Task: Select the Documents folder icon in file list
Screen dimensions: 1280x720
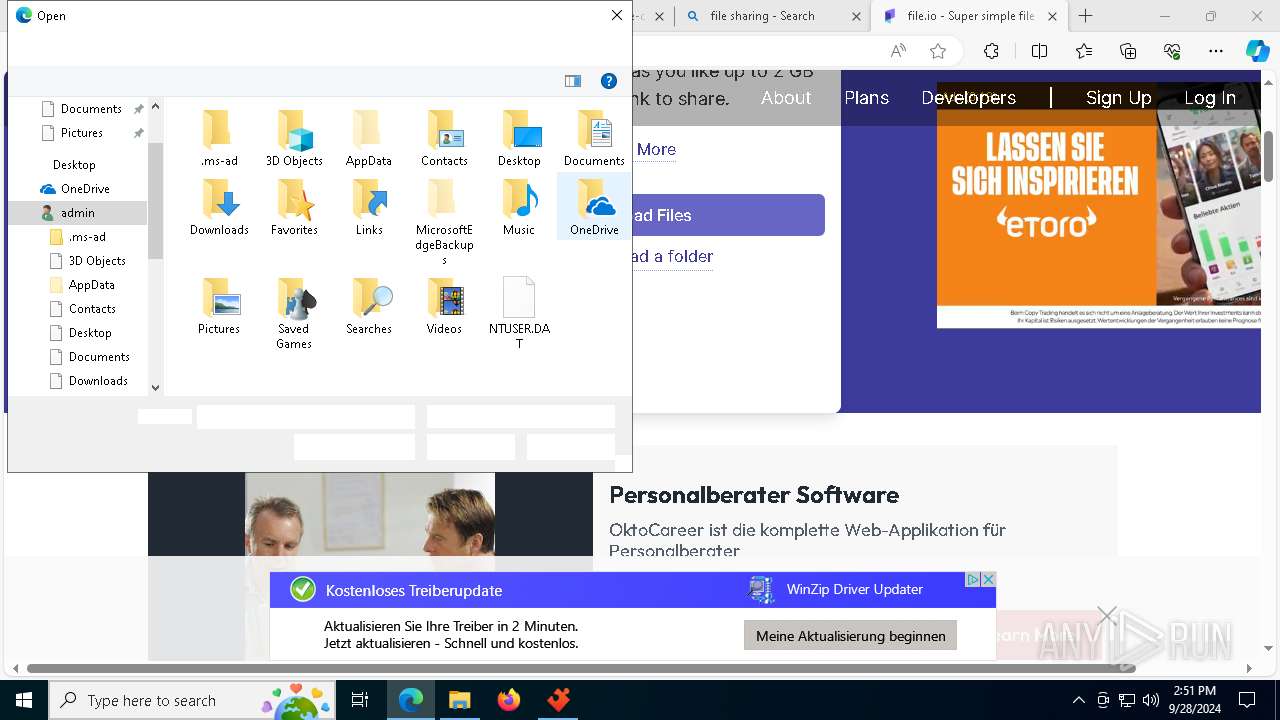Action: click(594, 130)
